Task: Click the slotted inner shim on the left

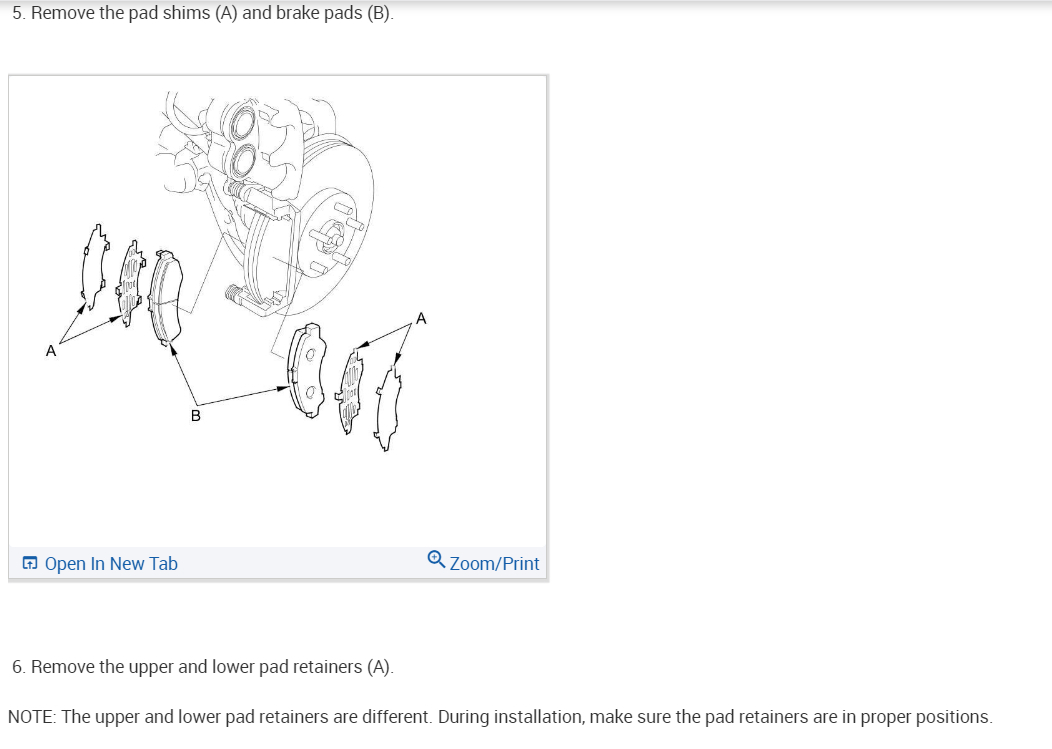Action: click(x=131, y=282)
